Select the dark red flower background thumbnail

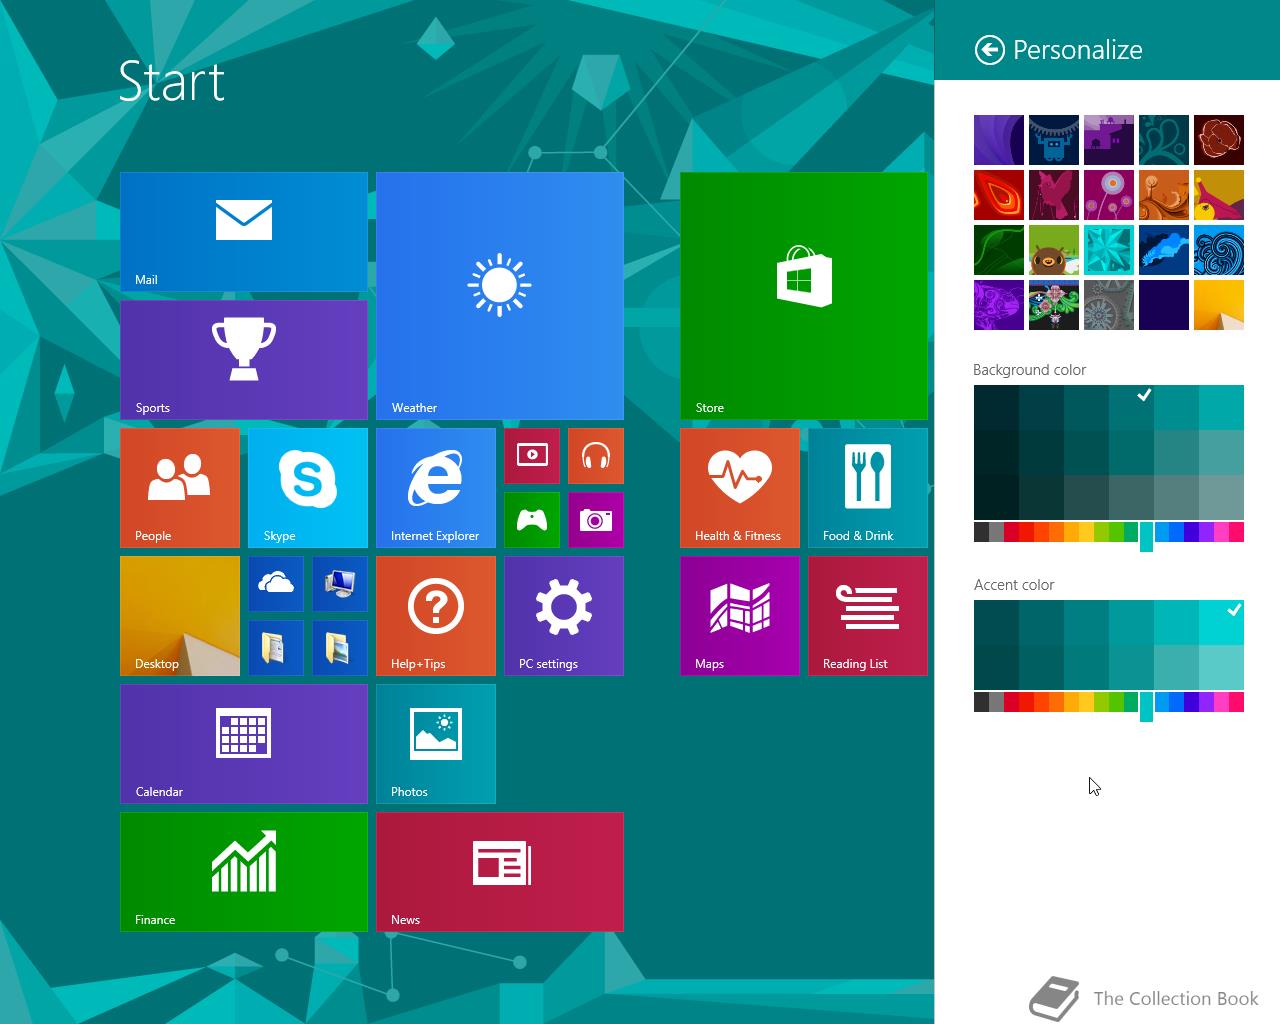(x=1219, y=140)
